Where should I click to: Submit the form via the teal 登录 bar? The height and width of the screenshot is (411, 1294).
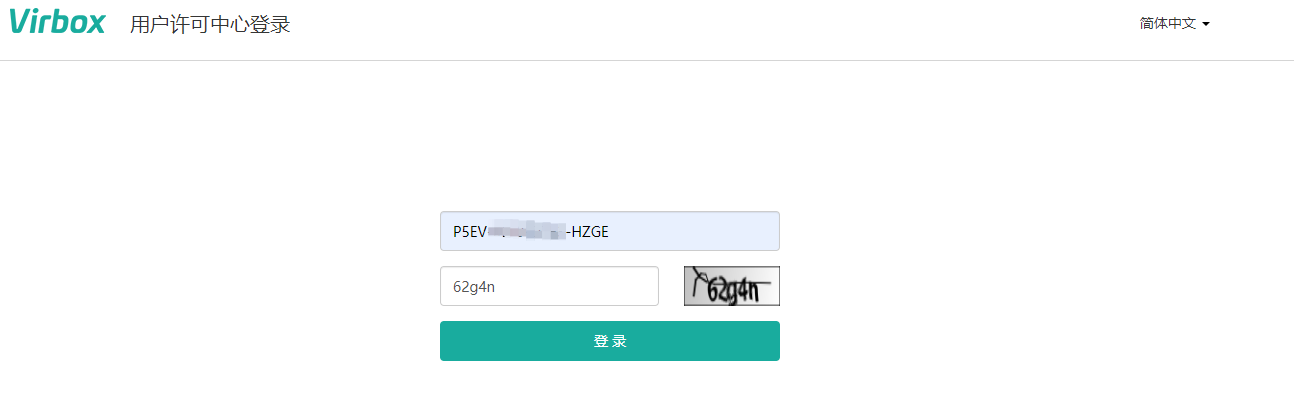(x=610, y=341)
